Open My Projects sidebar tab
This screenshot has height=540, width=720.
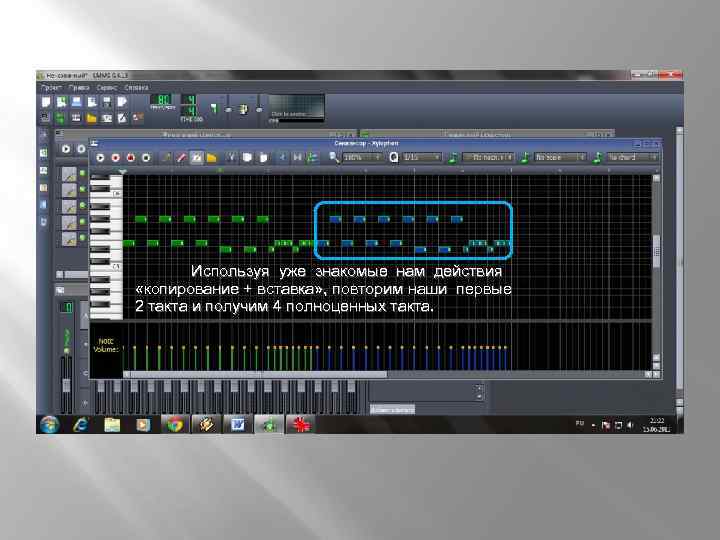click(44, 153)
